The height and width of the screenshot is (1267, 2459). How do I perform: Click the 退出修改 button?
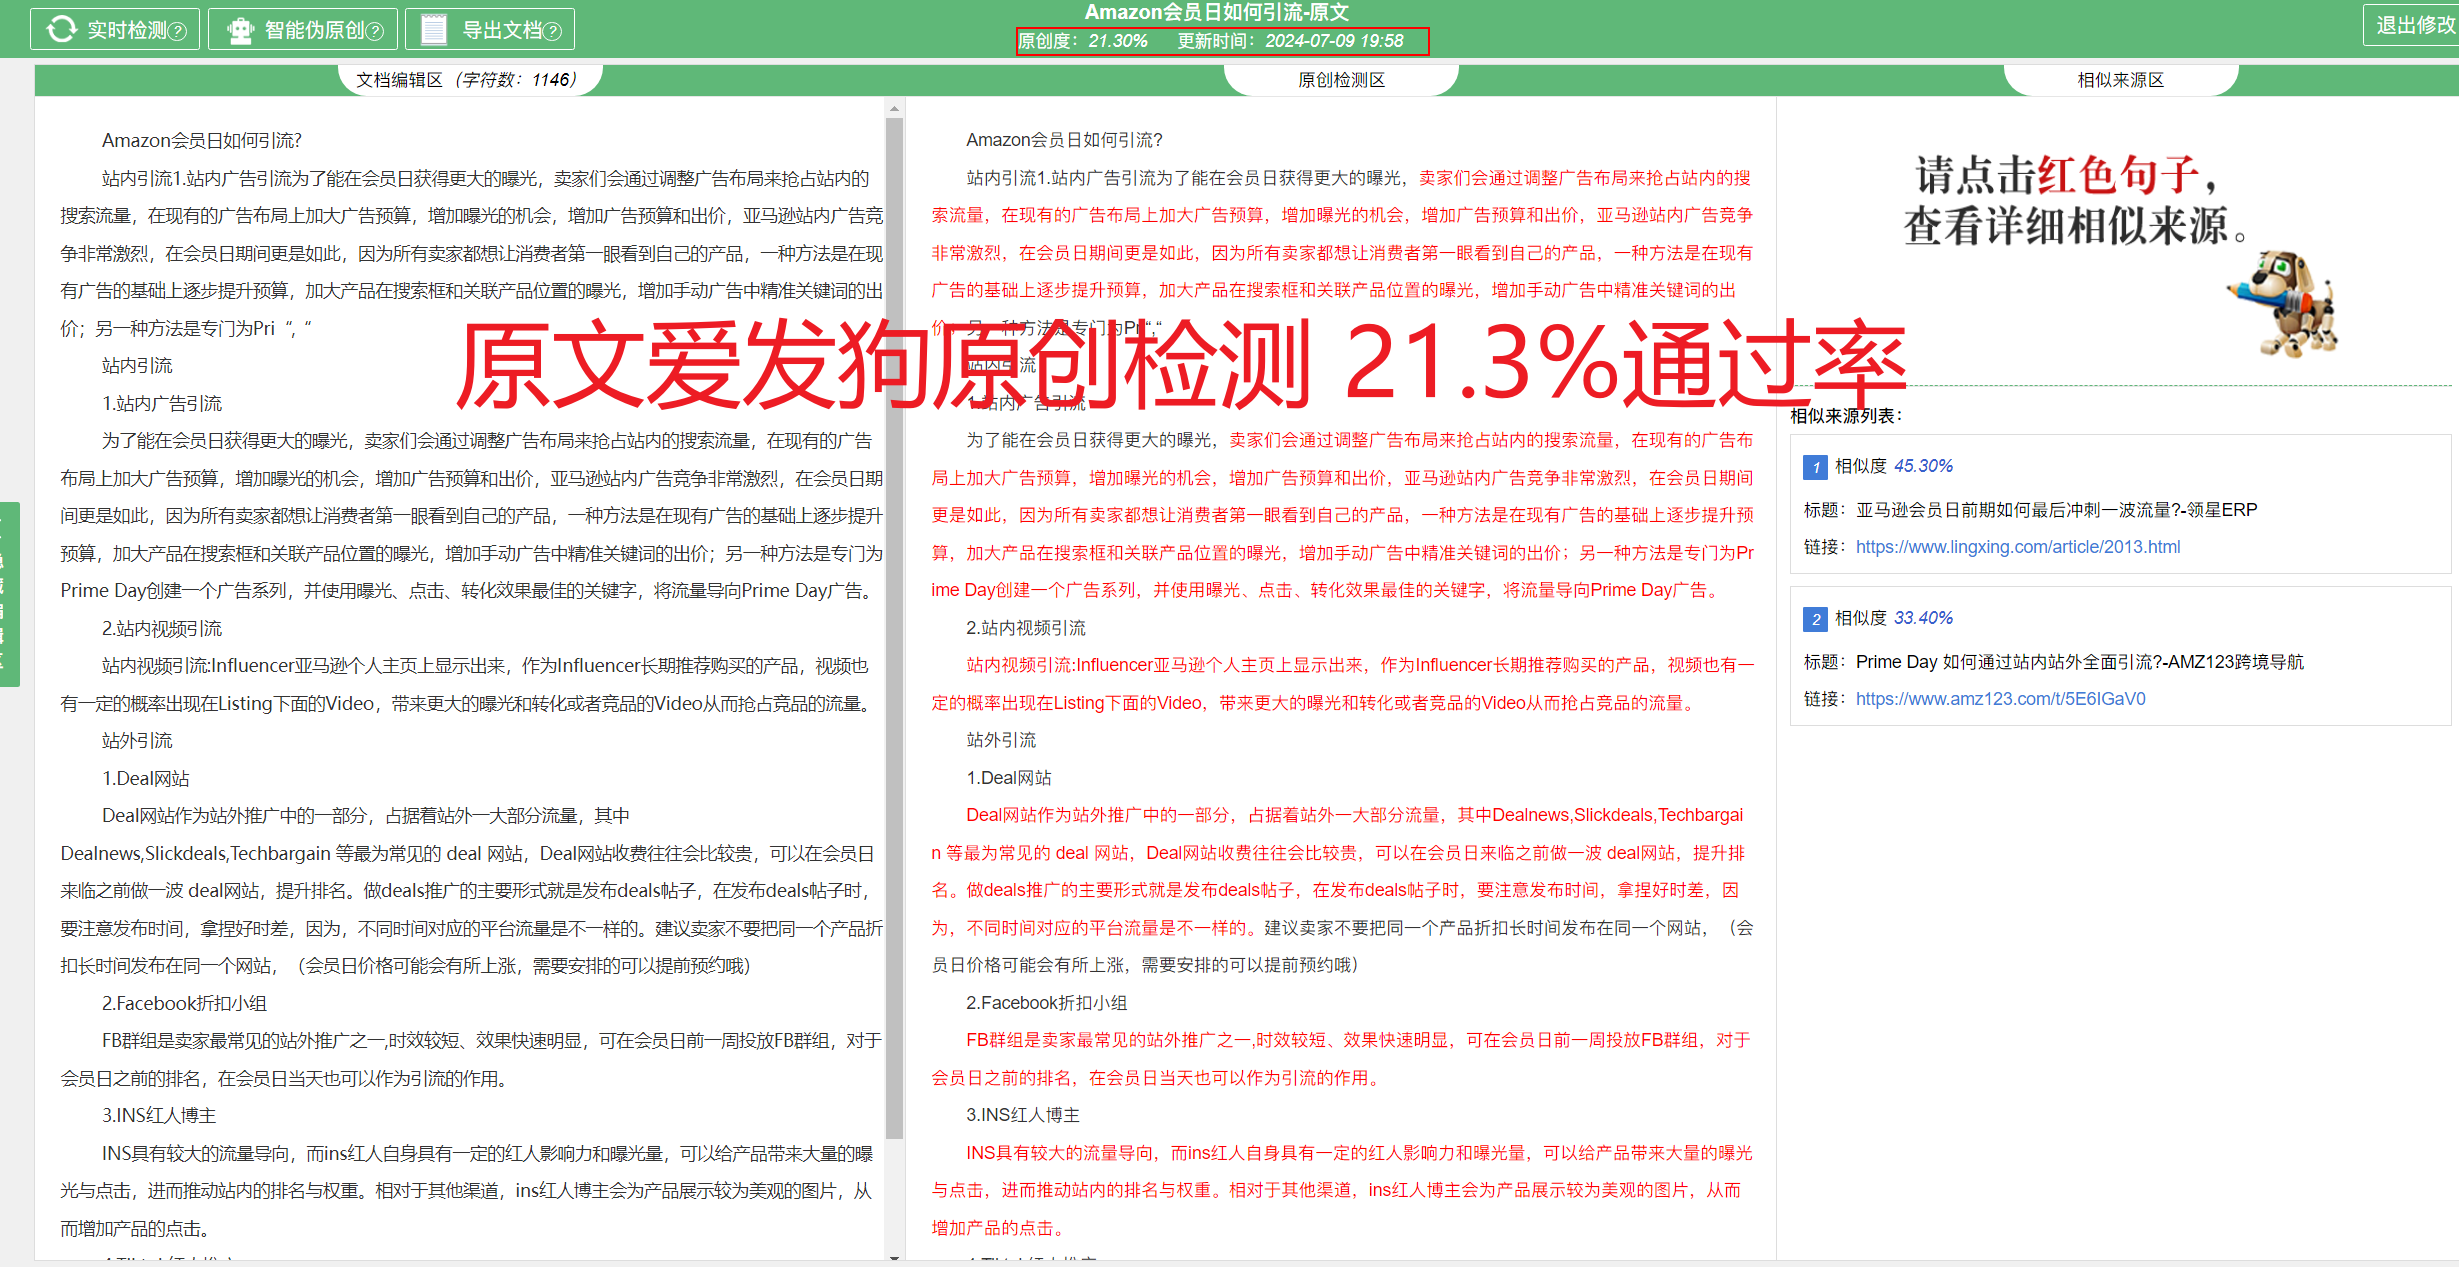point(2414,25)
